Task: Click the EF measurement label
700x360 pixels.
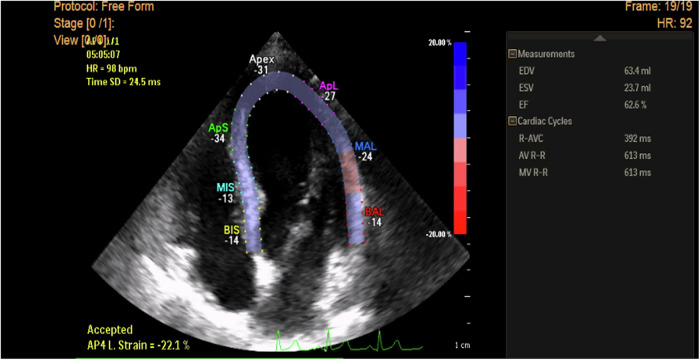Action: tap(523, 105)
